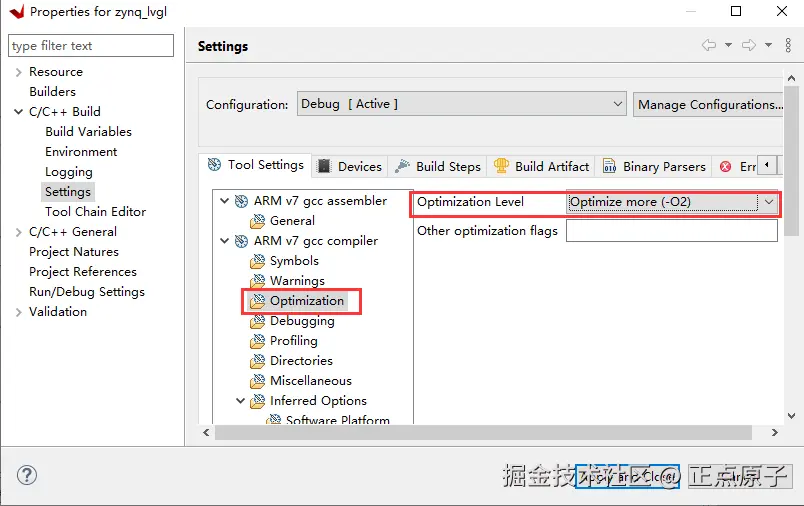Click the Build Artifact trophy icon

tap(501, 166)
